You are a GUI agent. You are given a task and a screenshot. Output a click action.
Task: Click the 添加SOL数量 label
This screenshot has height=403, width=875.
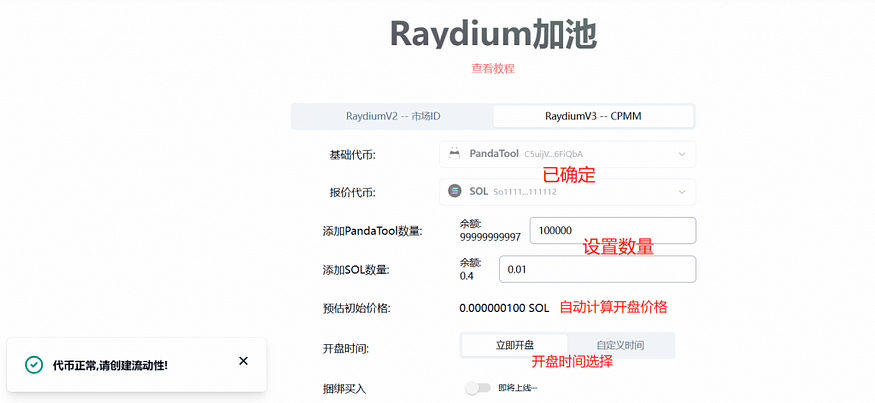point(355,270)
